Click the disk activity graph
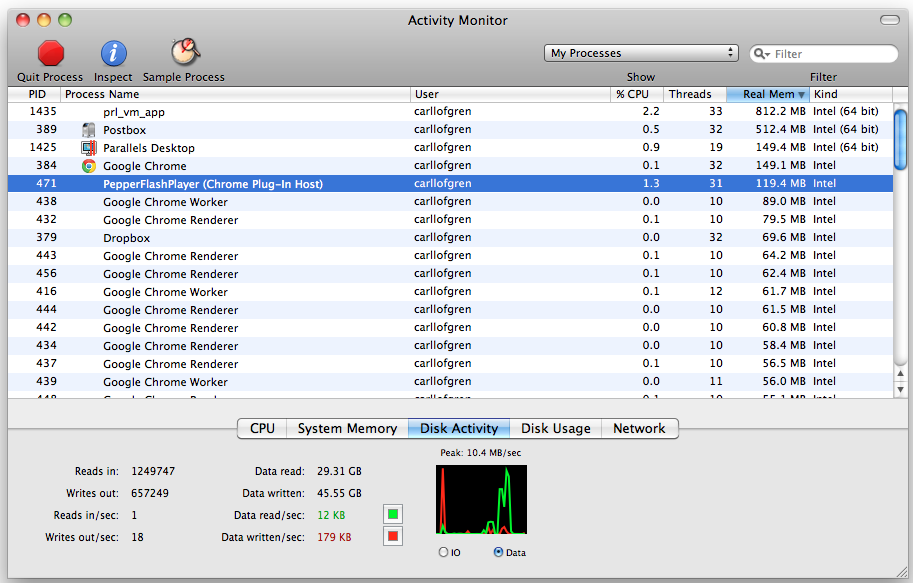This screenshot has height=583, width=913. (481, 499)
